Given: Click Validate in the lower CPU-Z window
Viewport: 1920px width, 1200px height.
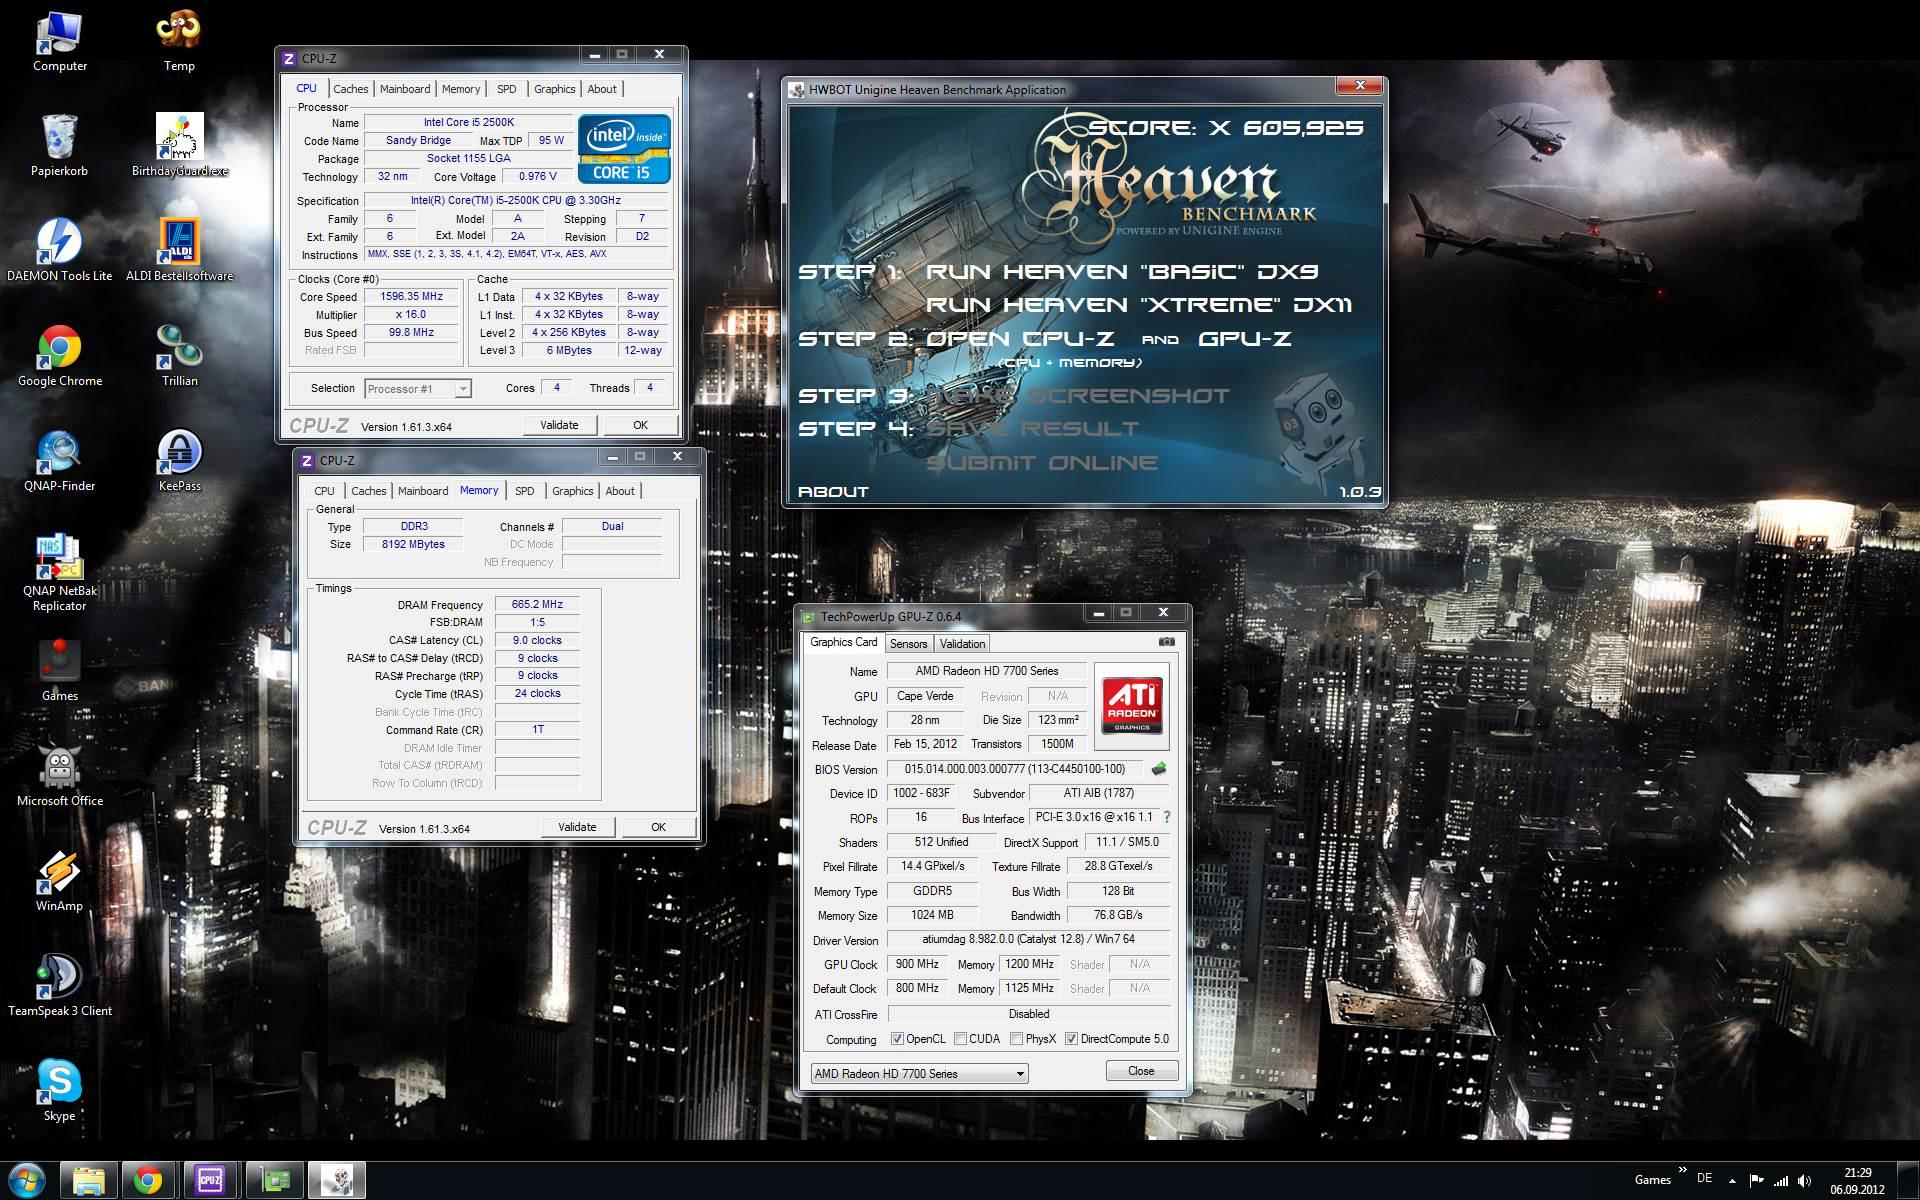Looking at the screenshot, I should 577,827.
